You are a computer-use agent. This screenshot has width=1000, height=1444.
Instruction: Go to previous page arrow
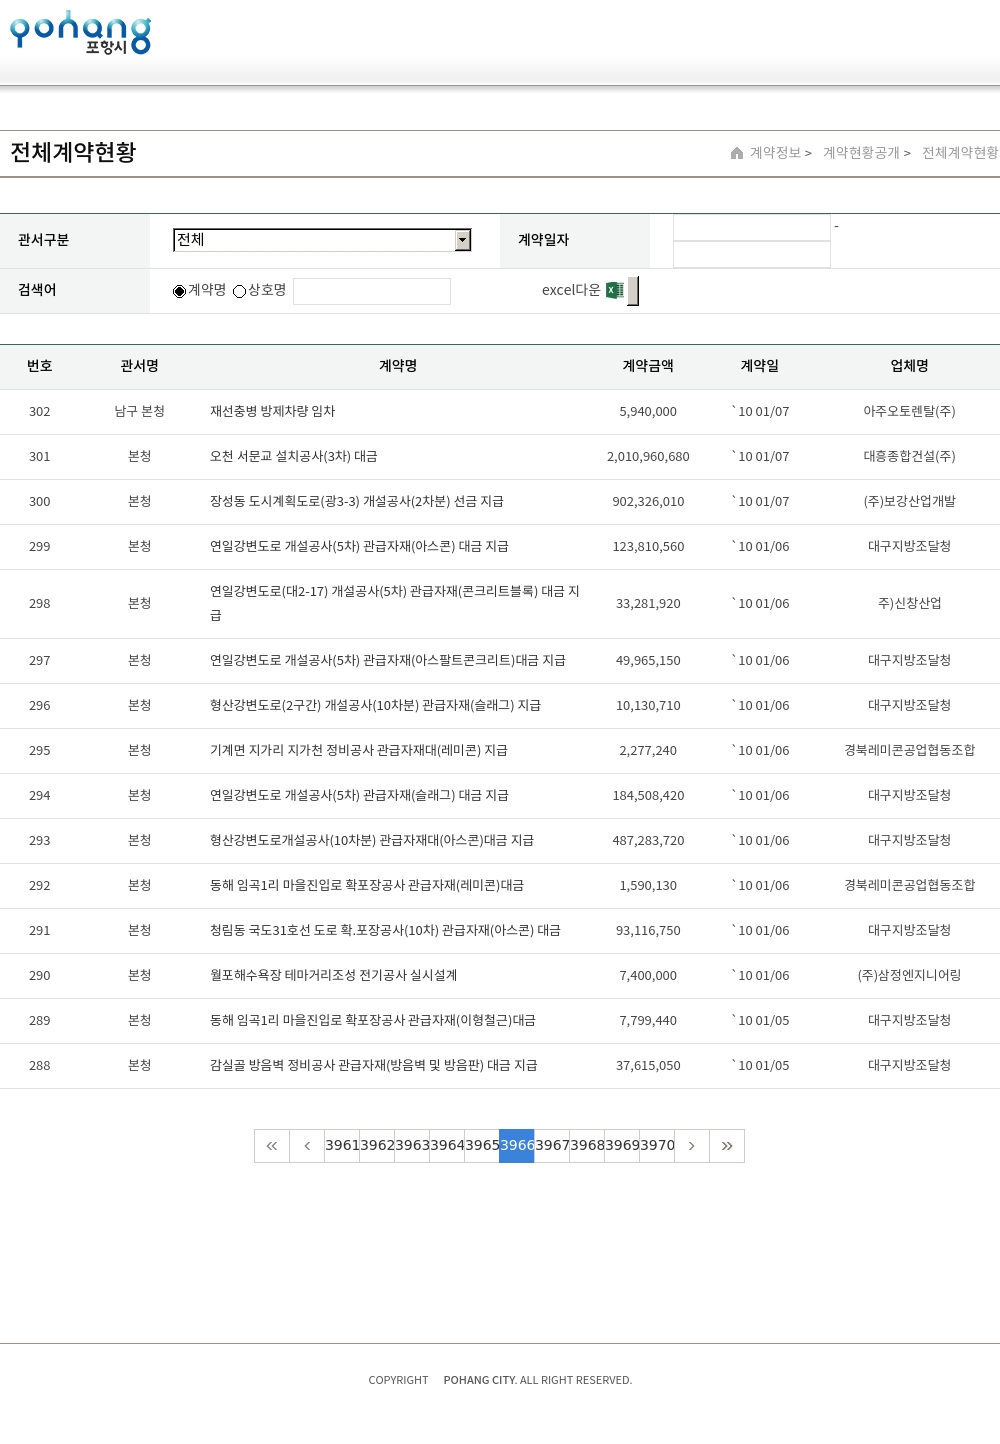pos(307,1146)
